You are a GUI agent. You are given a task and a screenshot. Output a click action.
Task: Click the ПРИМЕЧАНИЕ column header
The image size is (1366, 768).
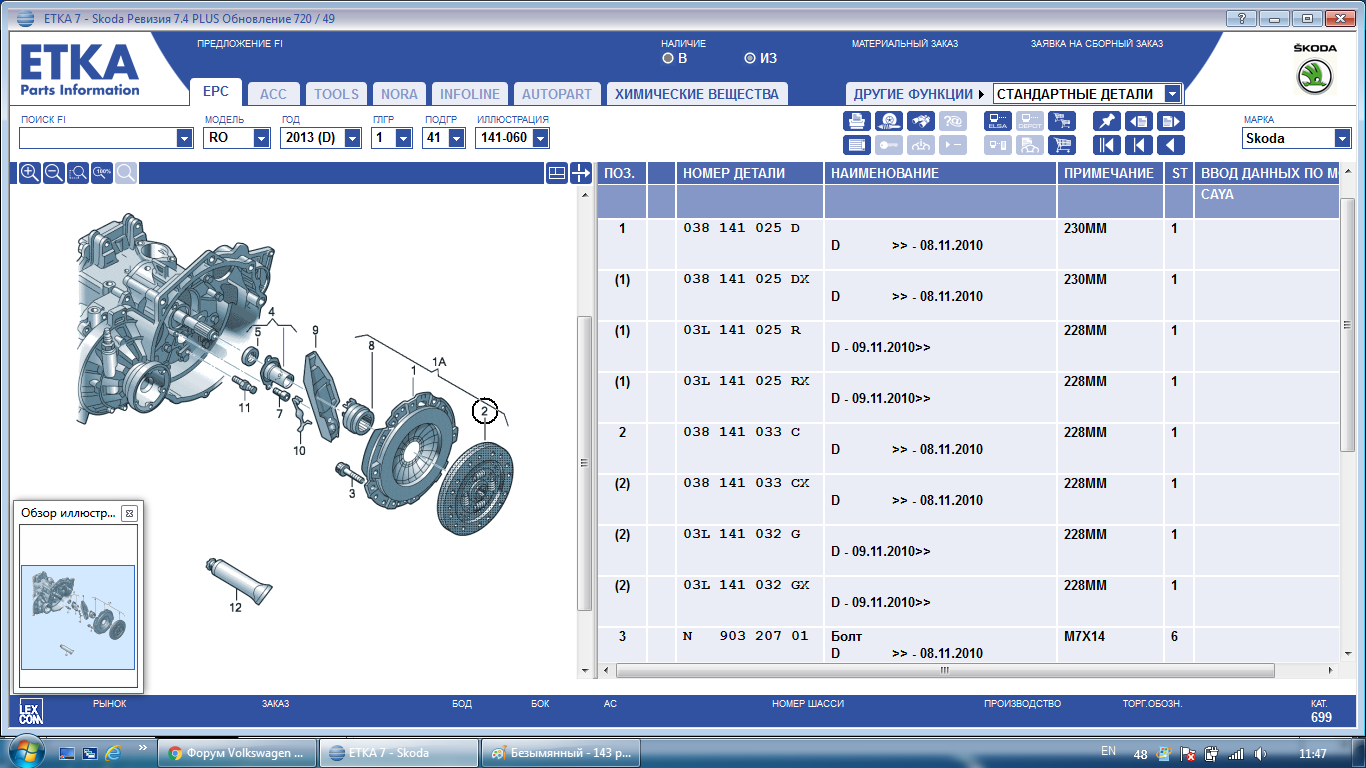[x=1110, y=173]
